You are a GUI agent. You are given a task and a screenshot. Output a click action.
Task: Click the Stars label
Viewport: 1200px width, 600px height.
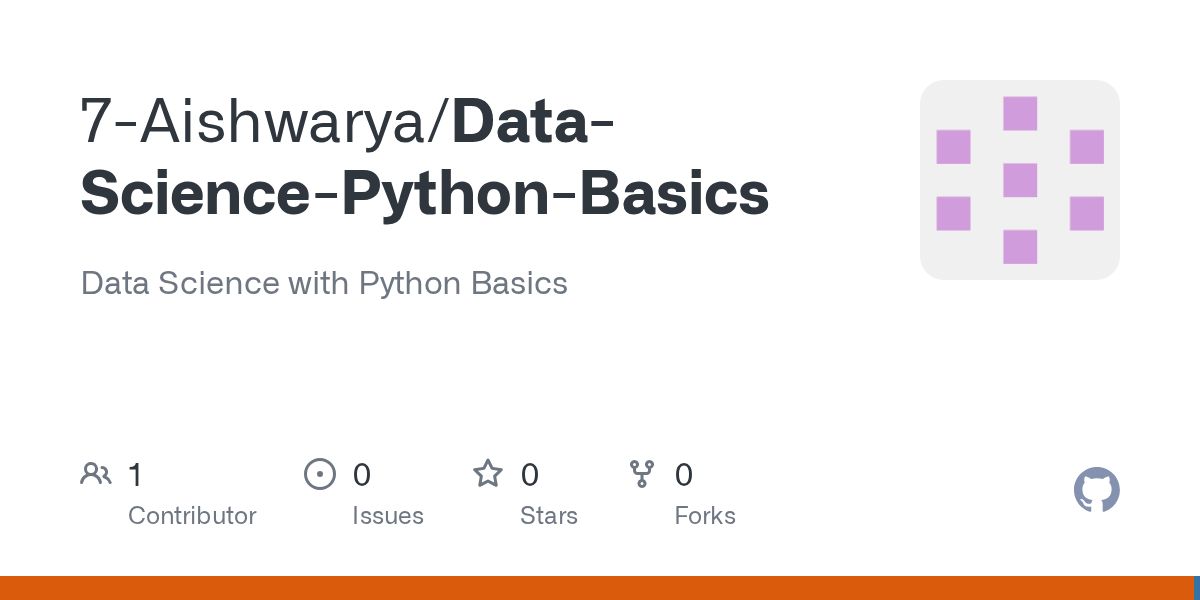(548, 516)
